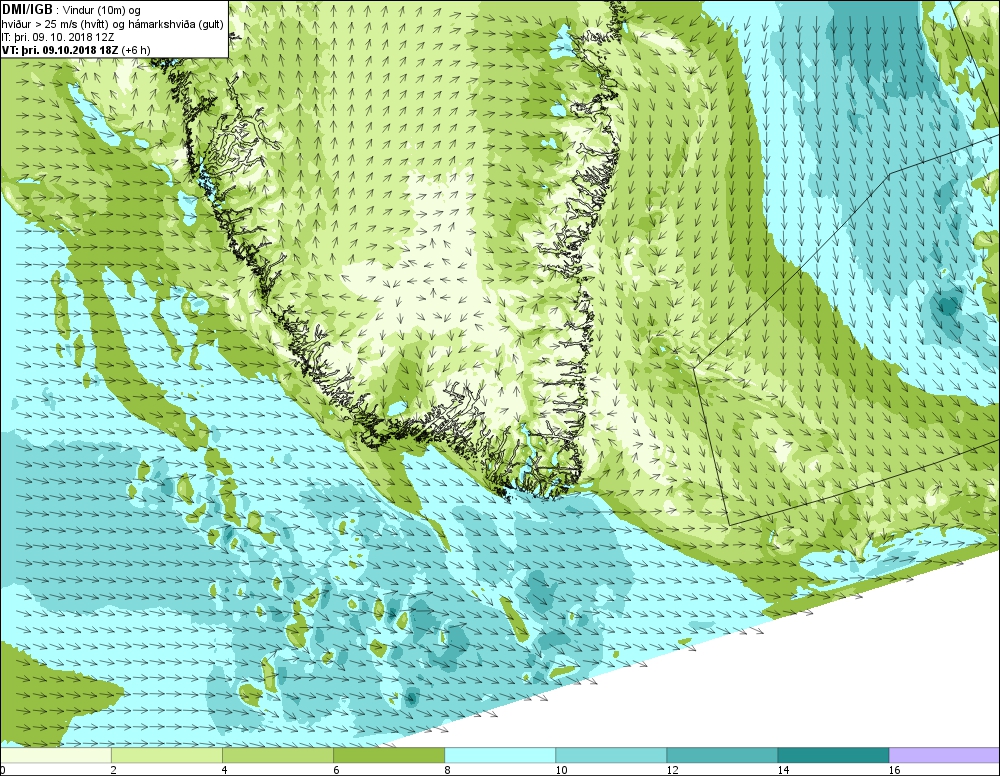Click the 'Vindur (10m) og' label

[x=103, y=10]
